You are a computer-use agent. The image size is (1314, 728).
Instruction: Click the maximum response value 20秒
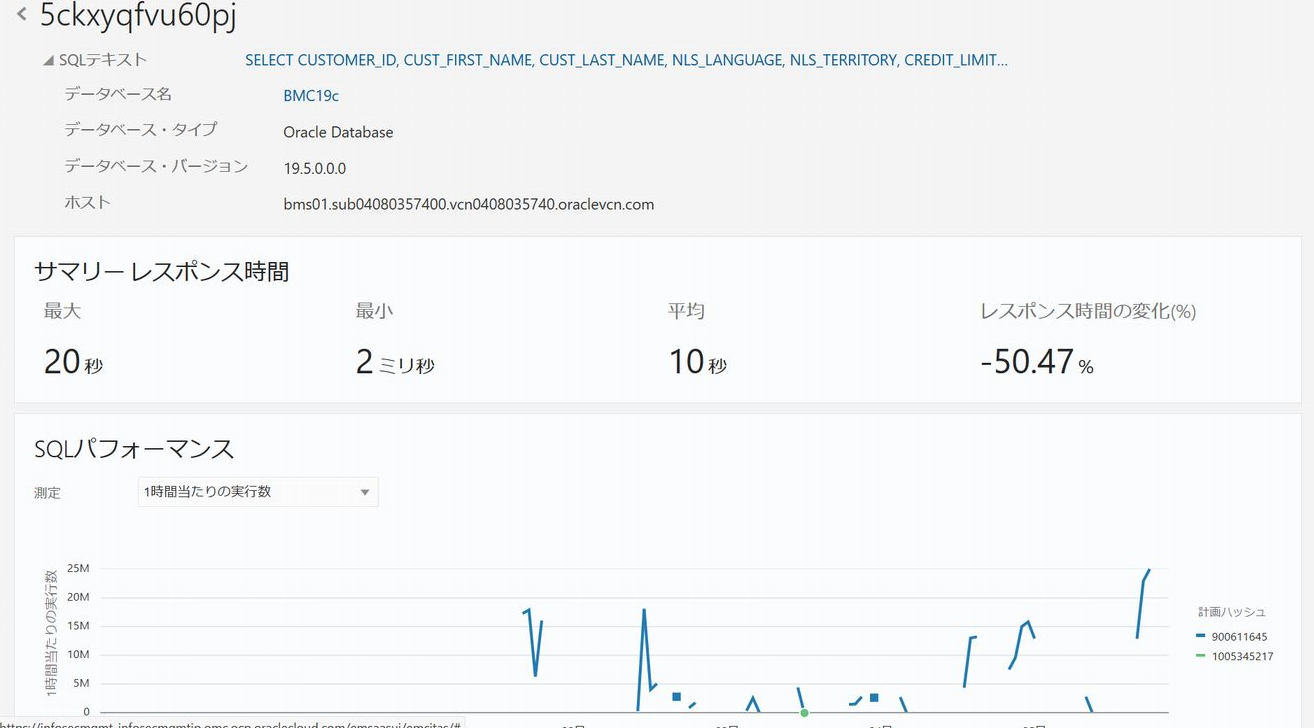(x=73, y=361)
